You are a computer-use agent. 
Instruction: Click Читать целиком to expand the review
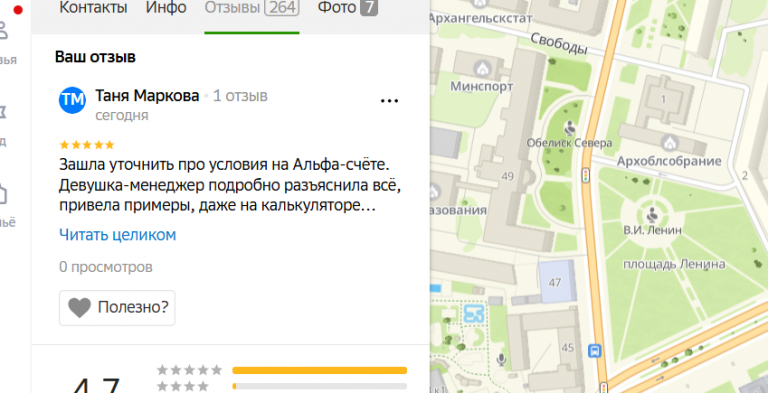pyautogui.click(x=118, y=235)
